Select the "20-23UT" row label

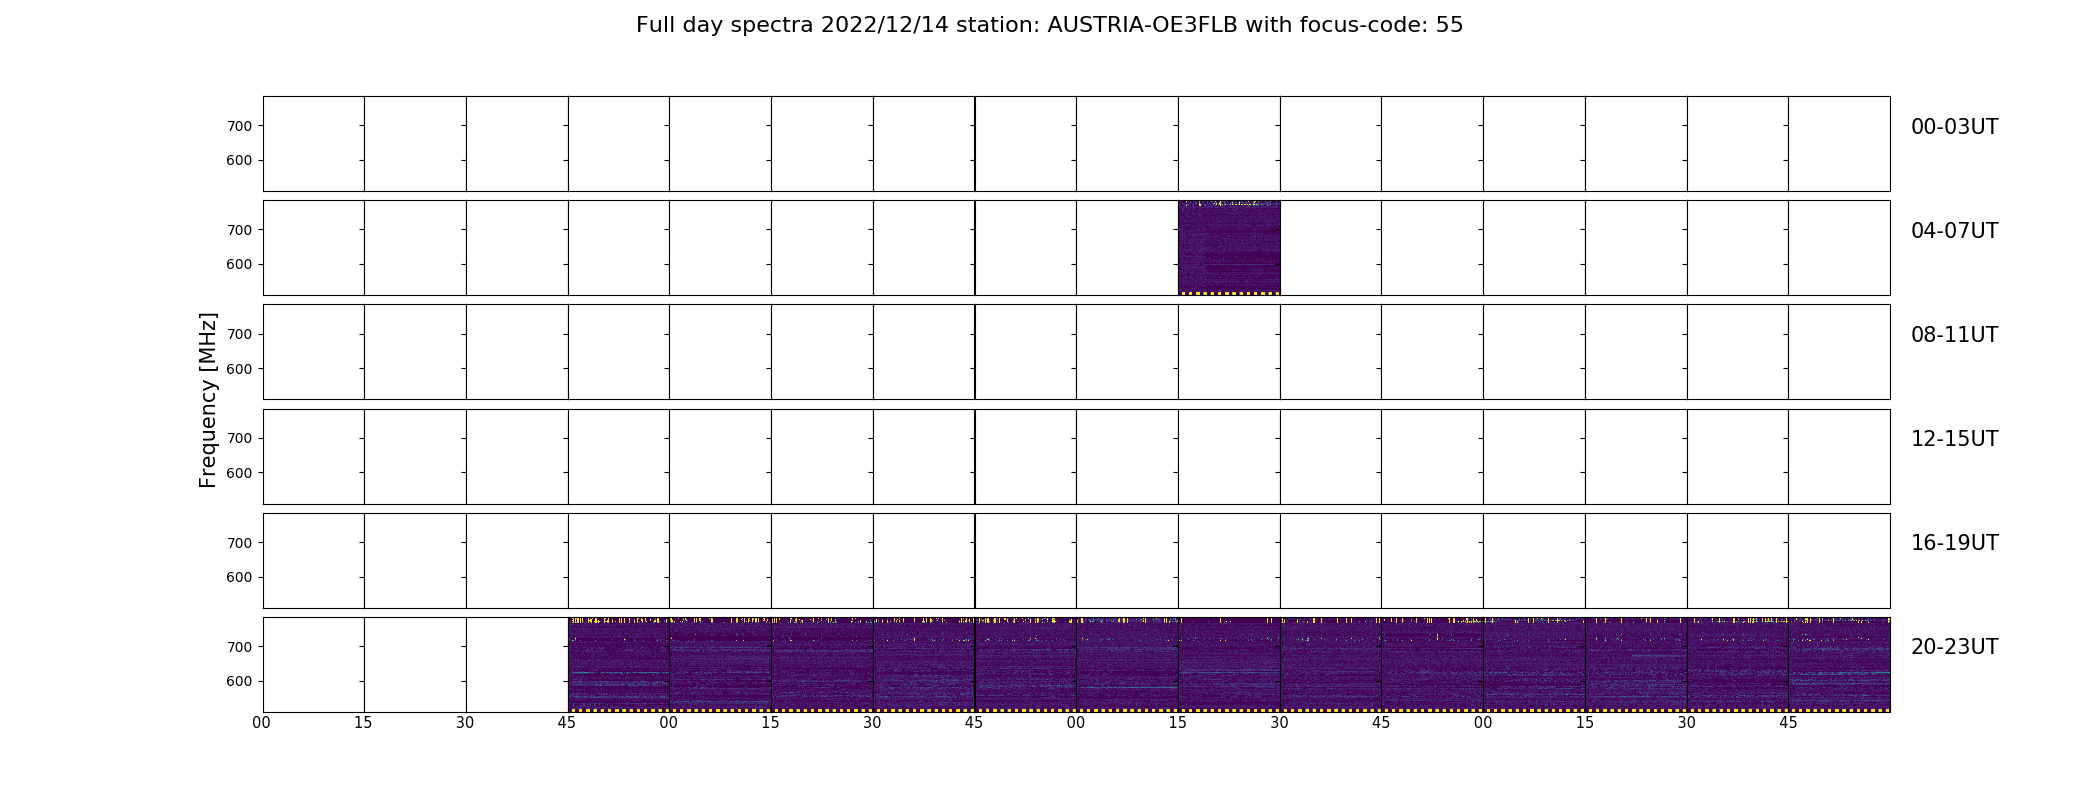click(x=1954, y=647)
